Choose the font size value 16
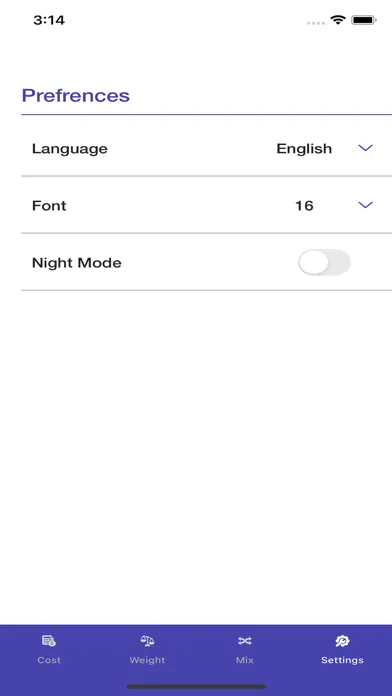The height and width of the screenshot is (696, 392). tap(304, 206)
